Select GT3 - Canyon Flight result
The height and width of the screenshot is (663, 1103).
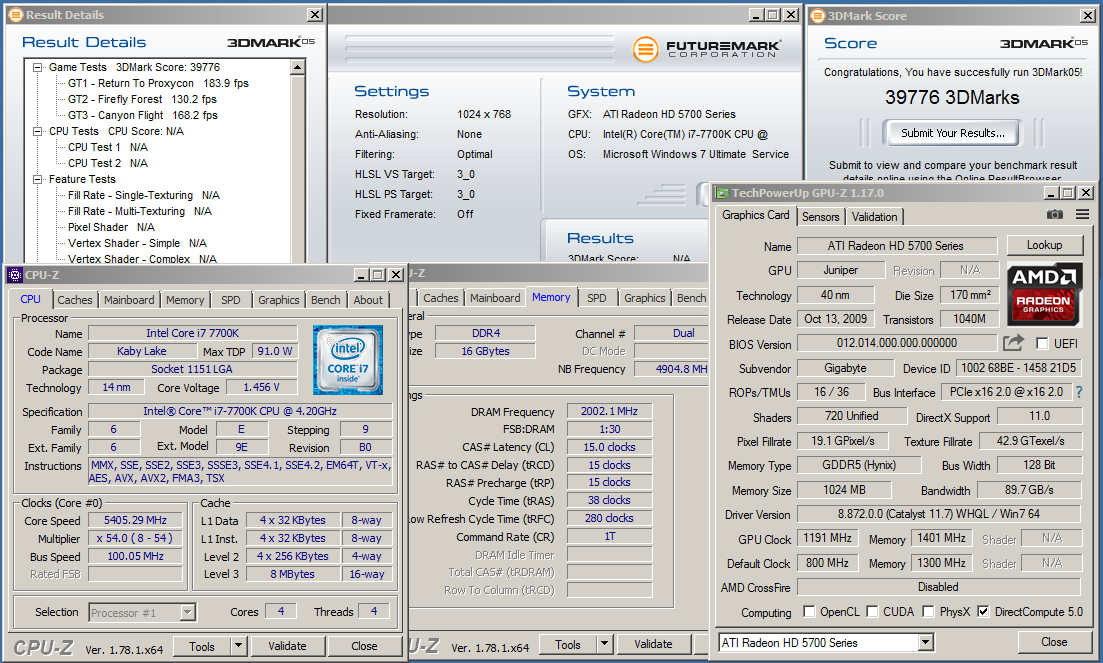[143, 115]
